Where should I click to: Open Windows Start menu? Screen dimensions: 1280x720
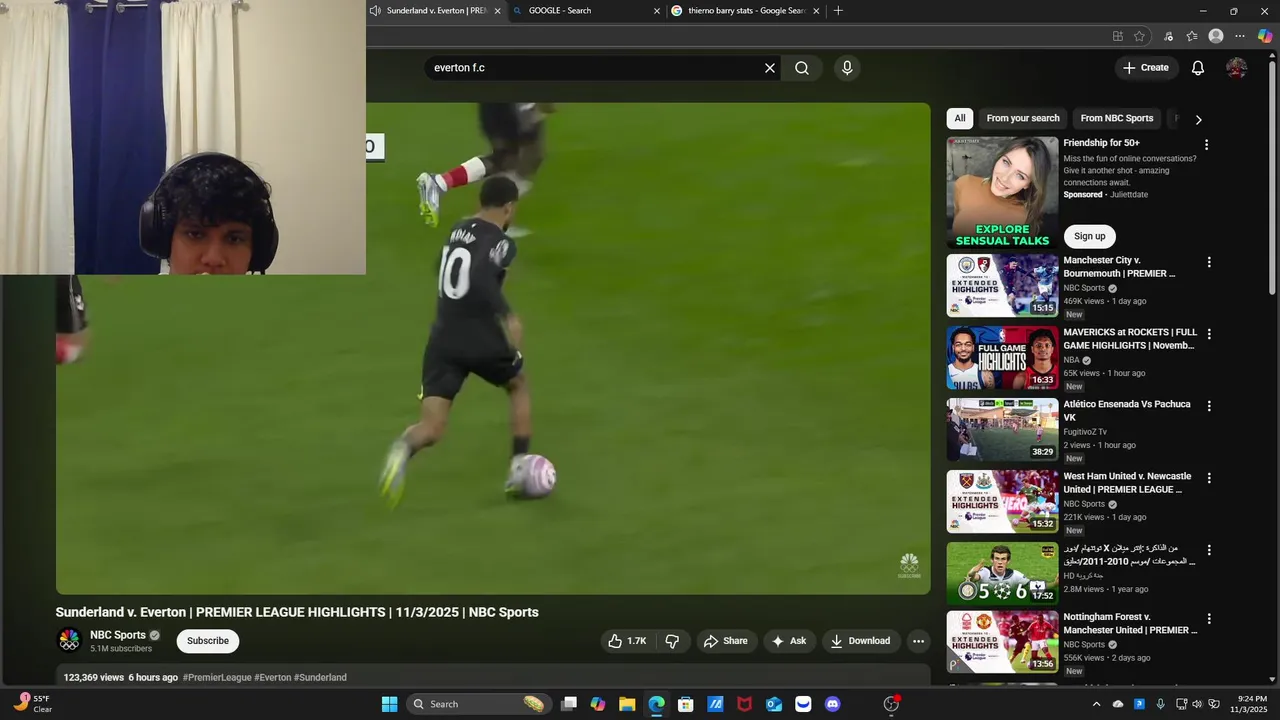tap(390, 704)
